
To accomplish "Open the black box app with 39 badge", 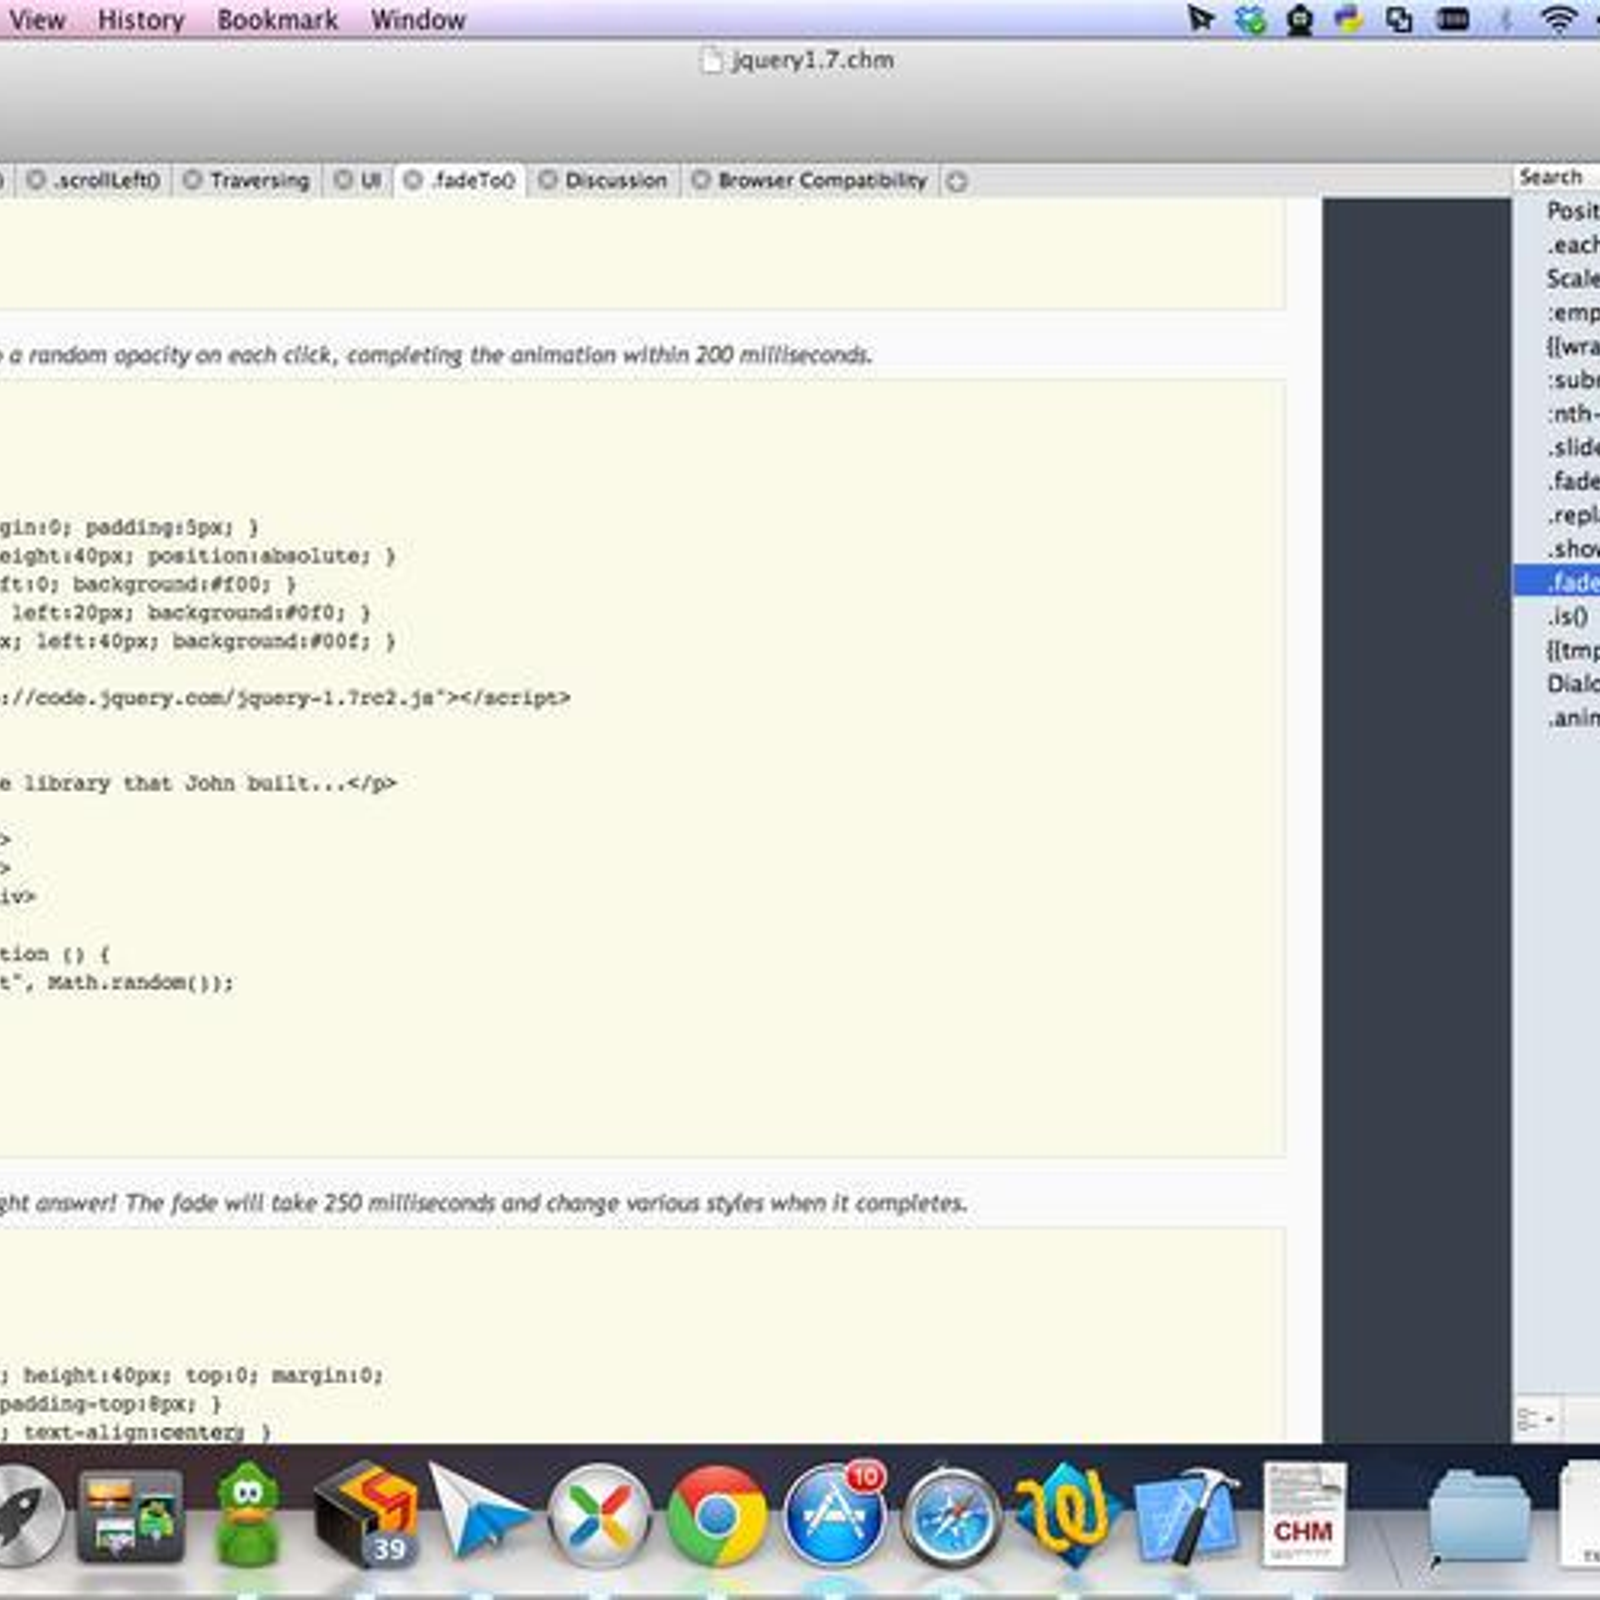I will pos(365,1513).
